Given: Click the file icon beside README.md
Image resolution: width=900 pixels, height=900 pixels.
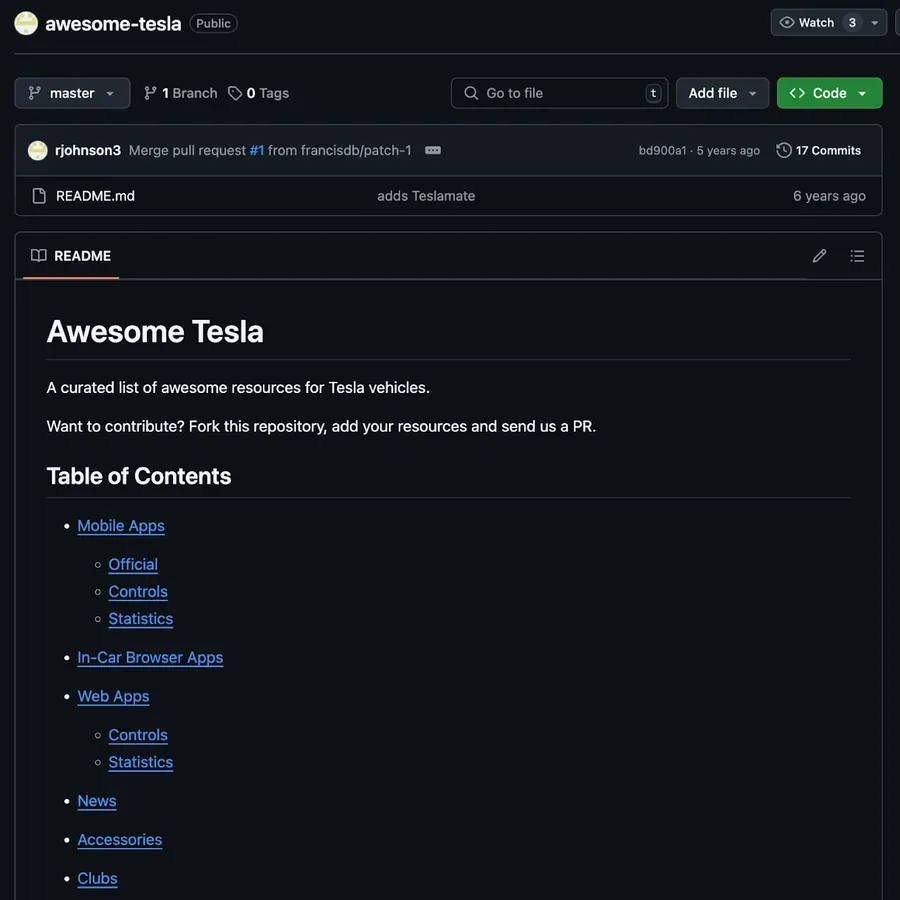Looking at the screenshot, I should 39,196.
